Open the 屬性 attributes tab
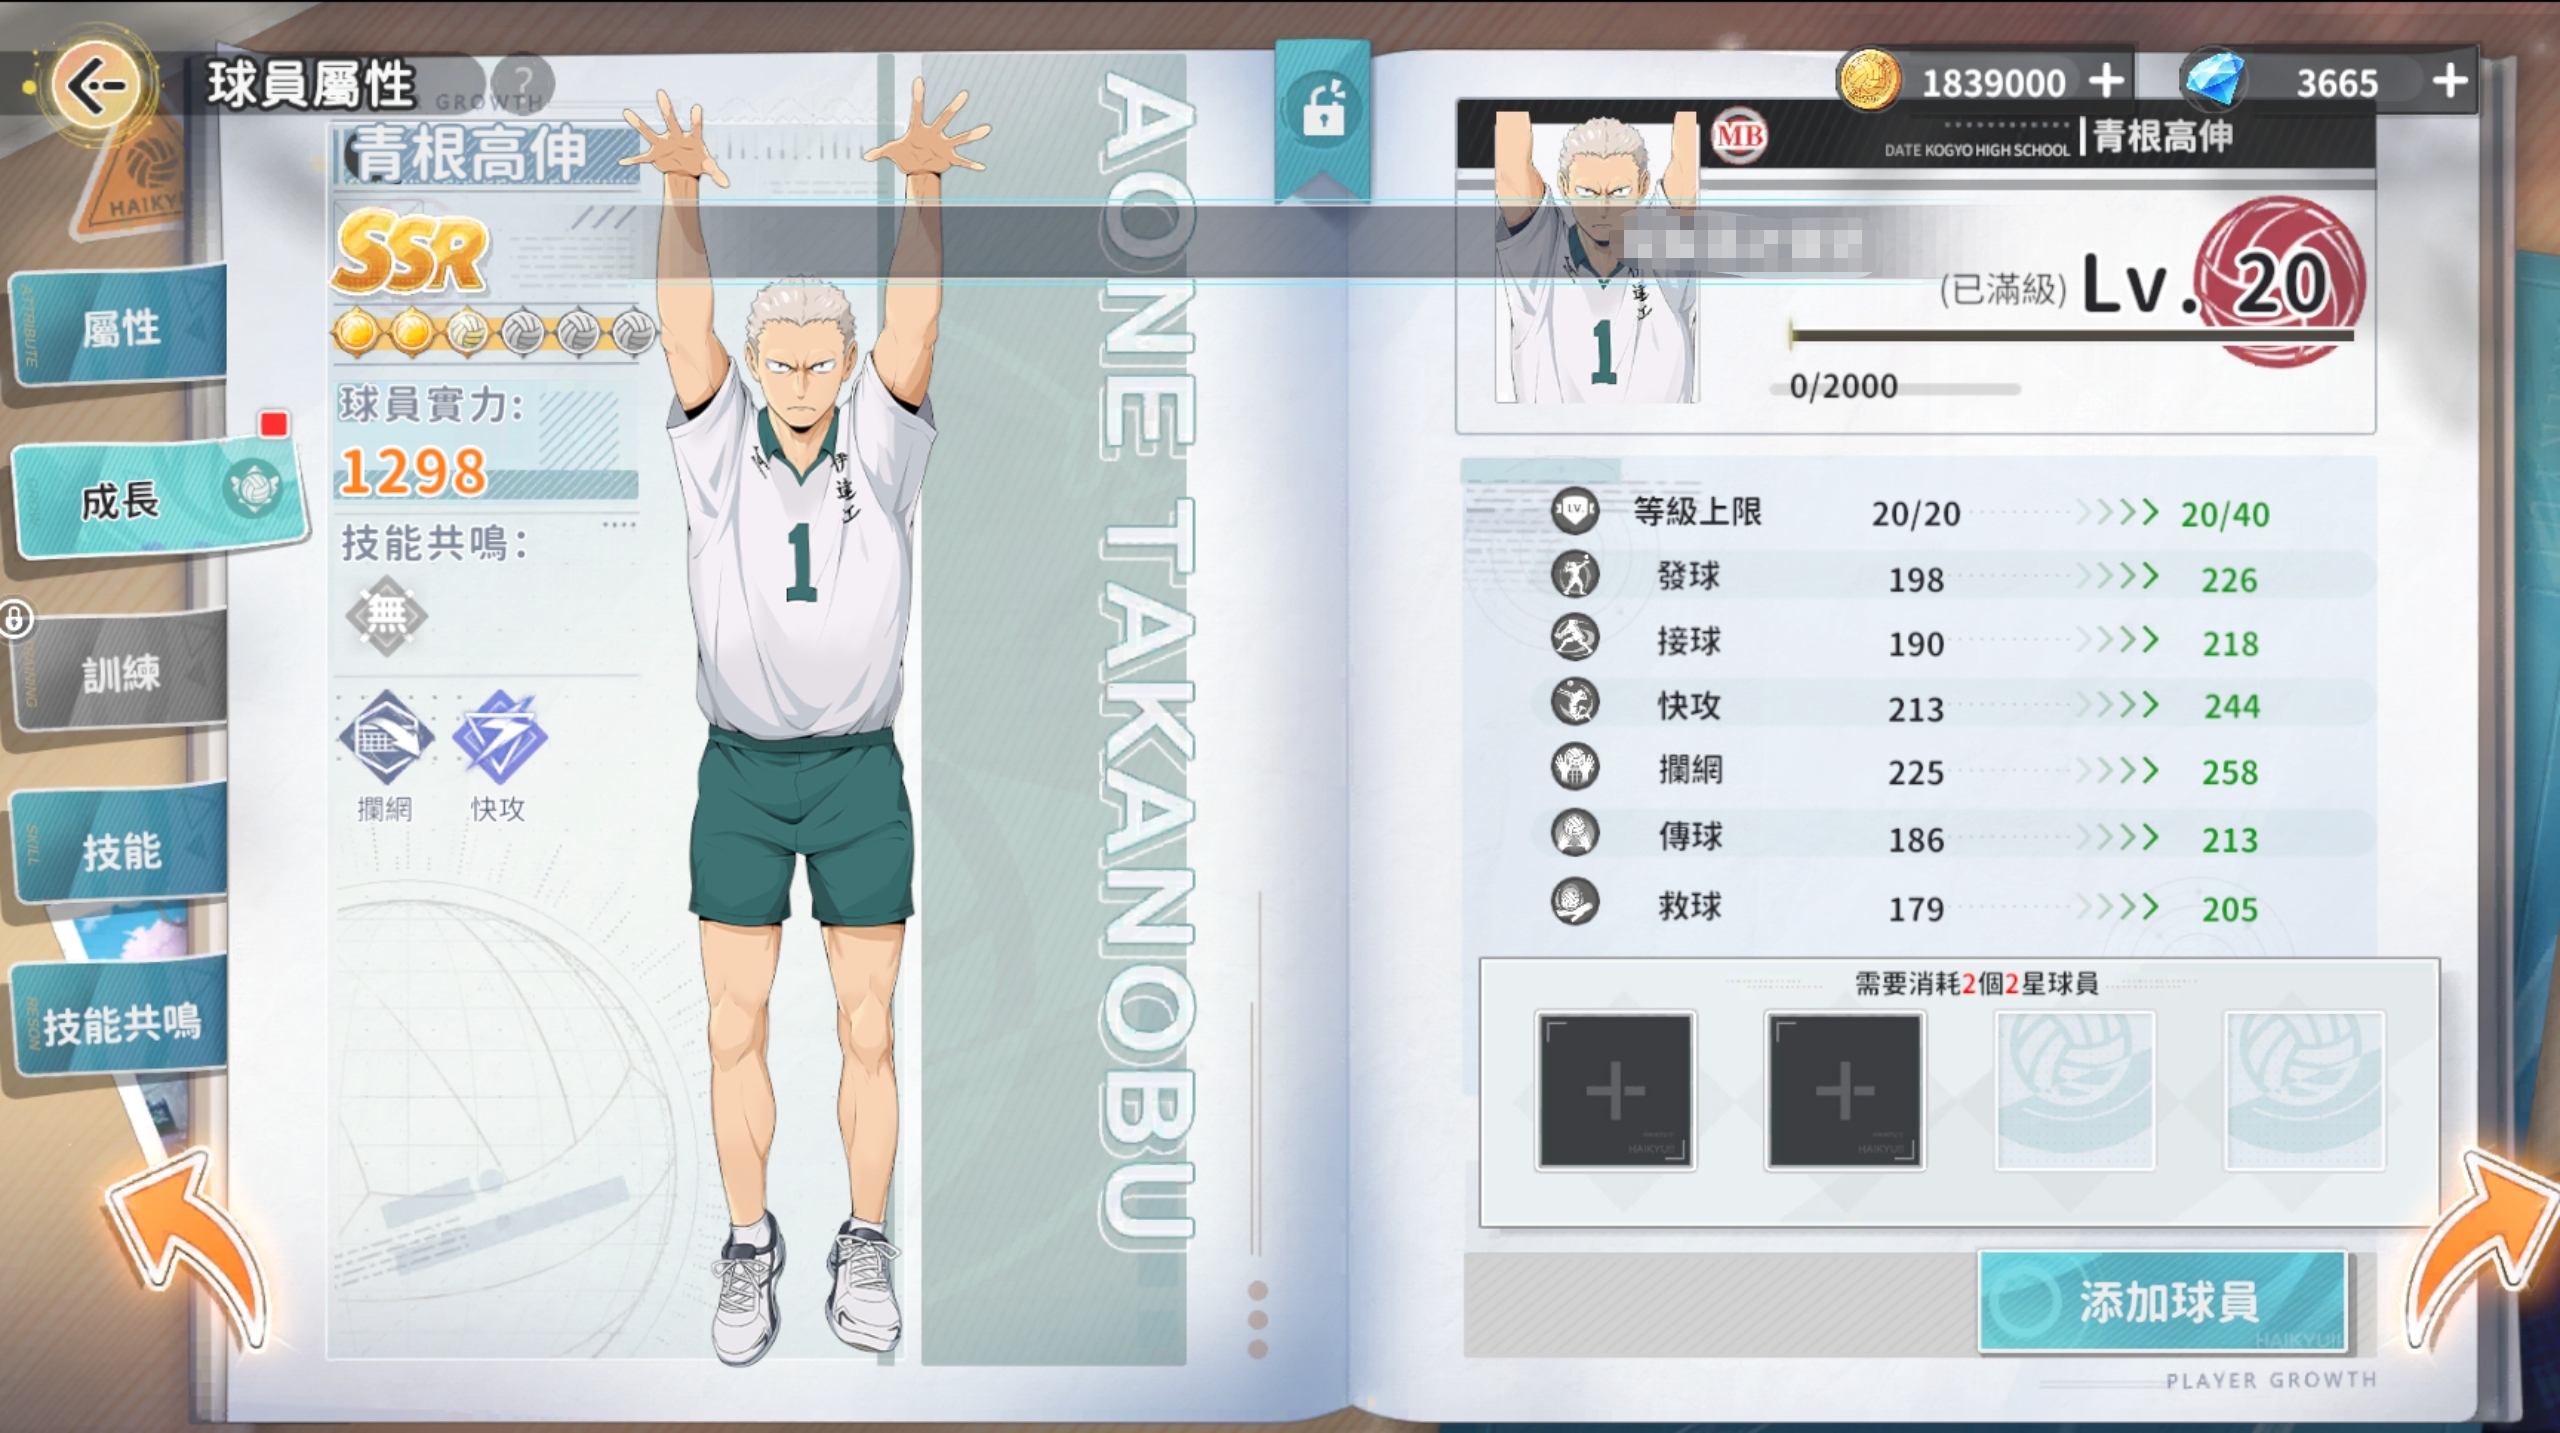Viewport: 2560px width, 1433px height. [120, 328]
